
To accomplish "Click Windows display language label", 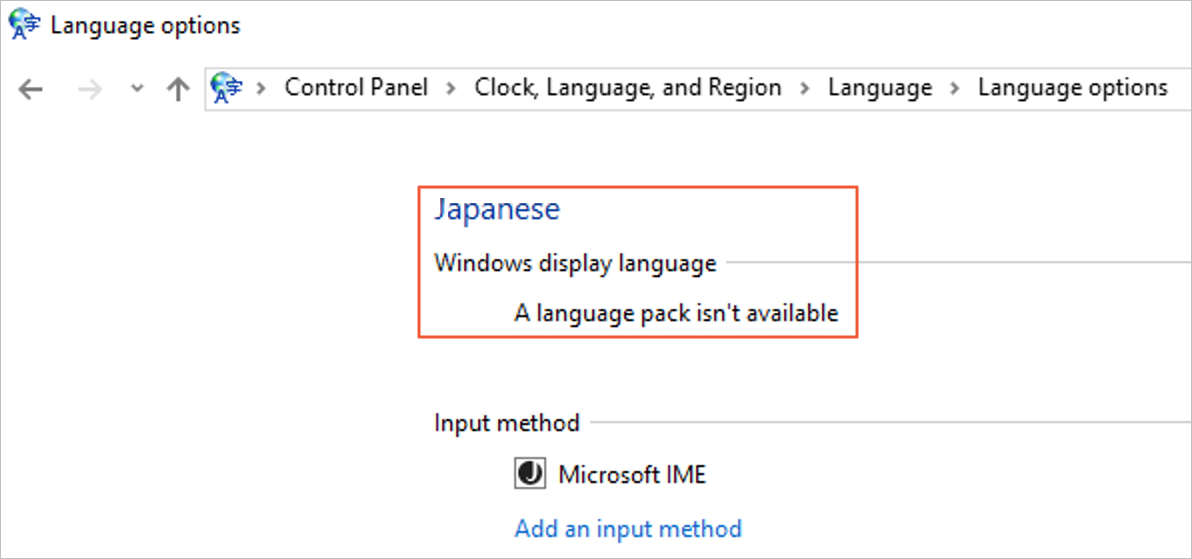I will pyautogui.click(x=575, y=263).
